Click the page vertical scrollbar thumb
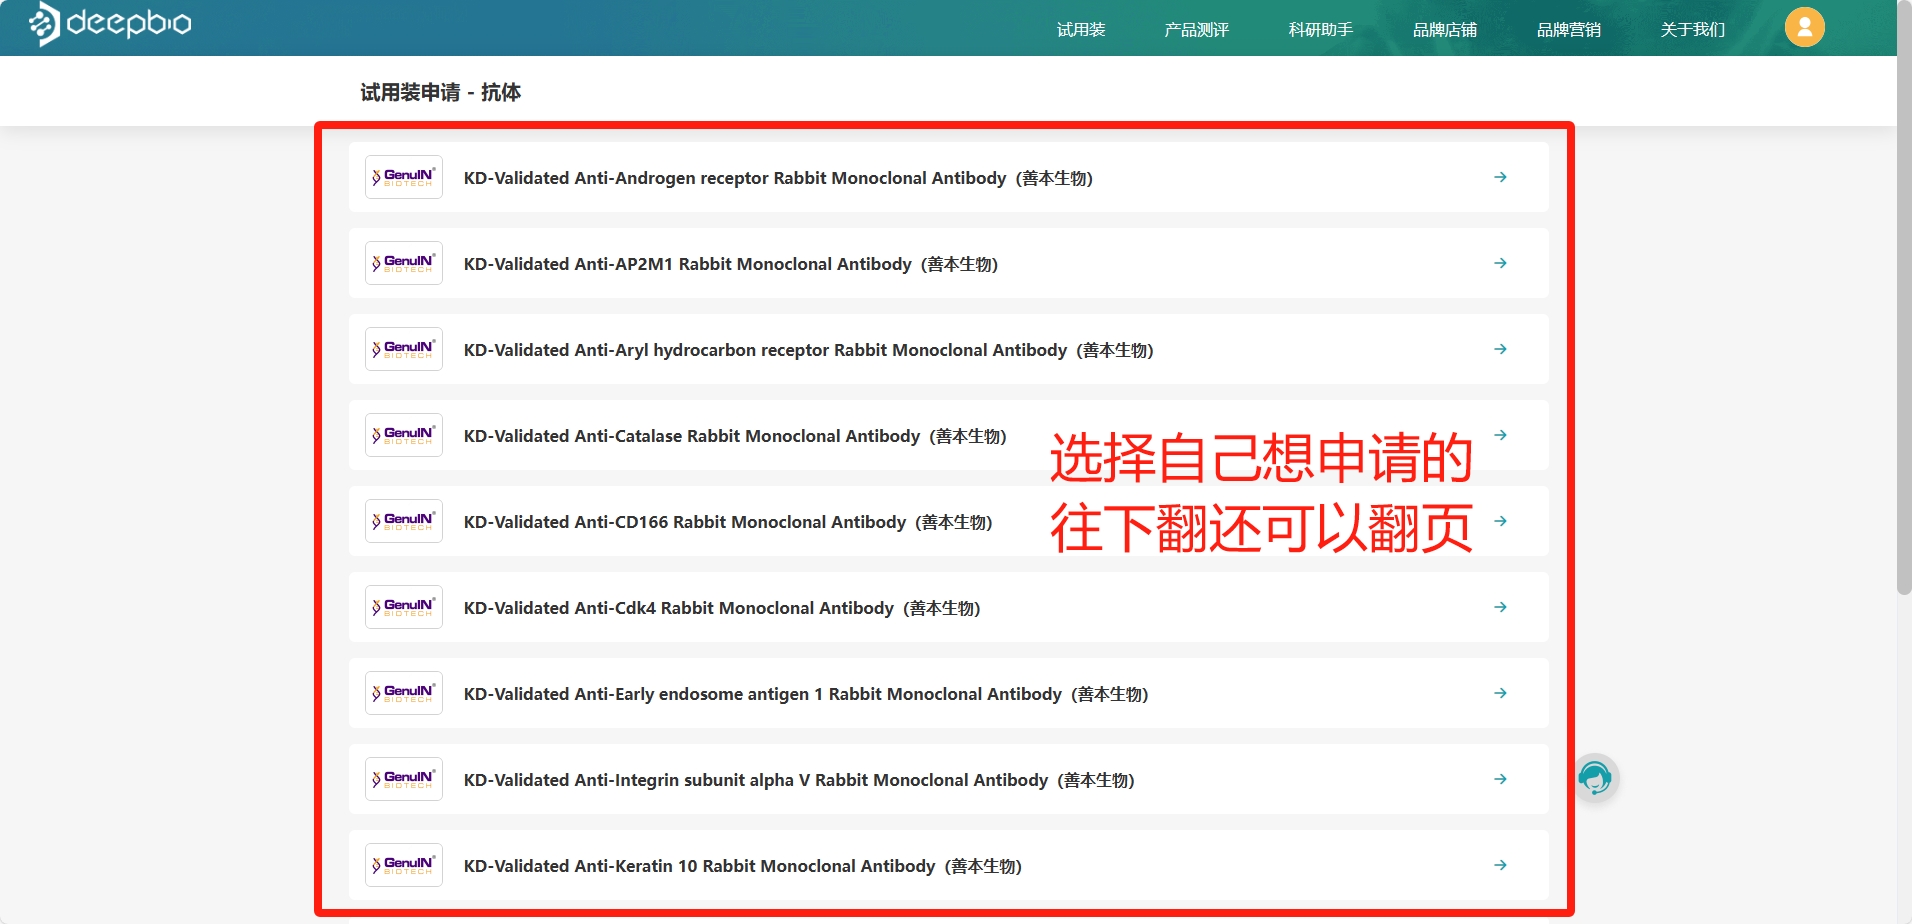Image resolution: width=1912 pixels, height=924 pixels. (1904, 300)
